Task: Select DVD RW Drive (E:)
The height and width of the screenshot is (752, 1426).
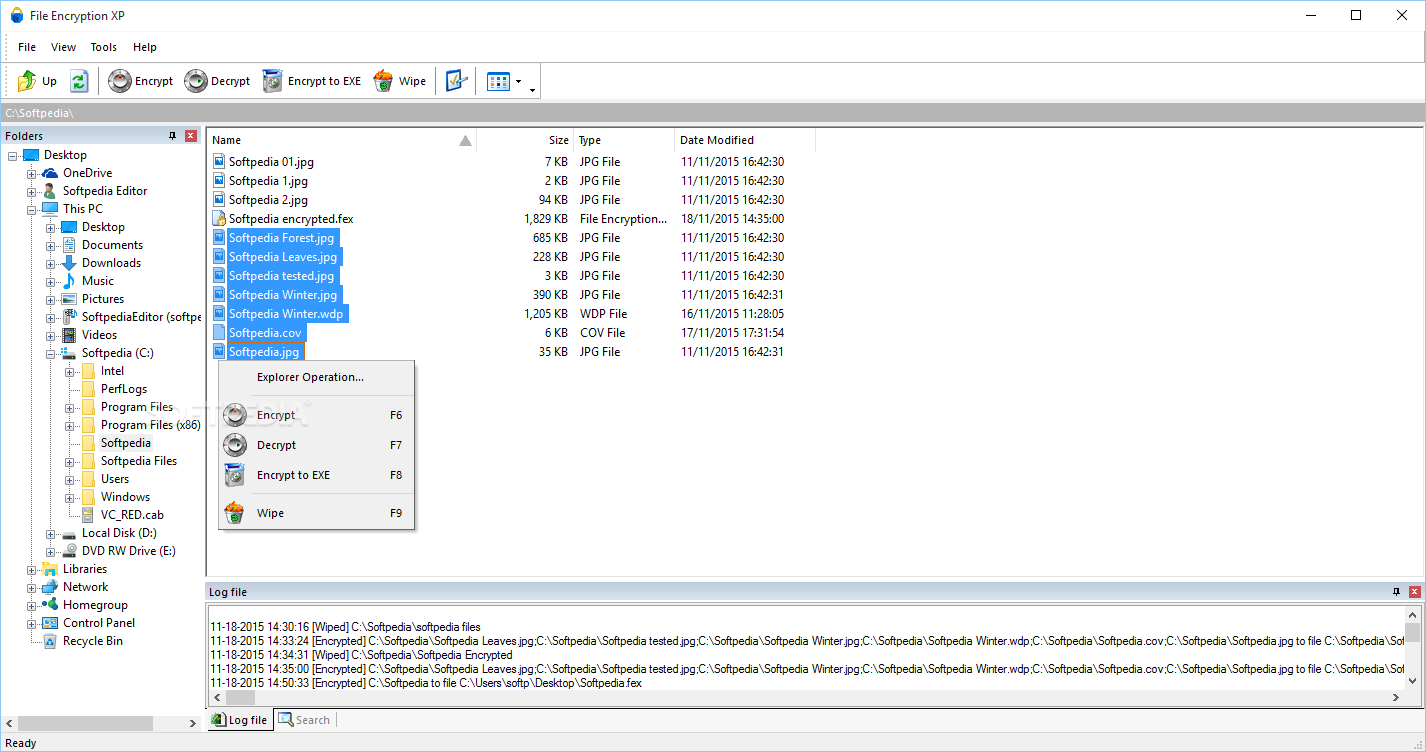Action: tap(128, 551)
